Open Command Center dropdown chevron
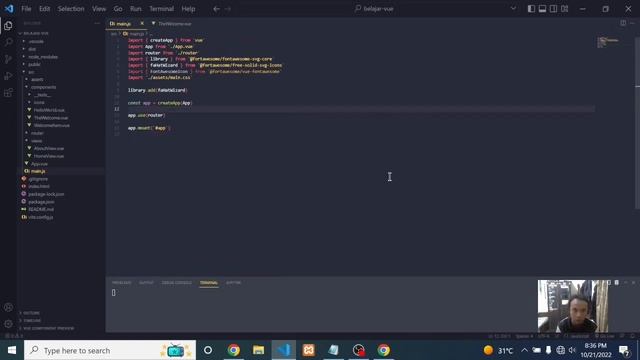 click(513, 9)
